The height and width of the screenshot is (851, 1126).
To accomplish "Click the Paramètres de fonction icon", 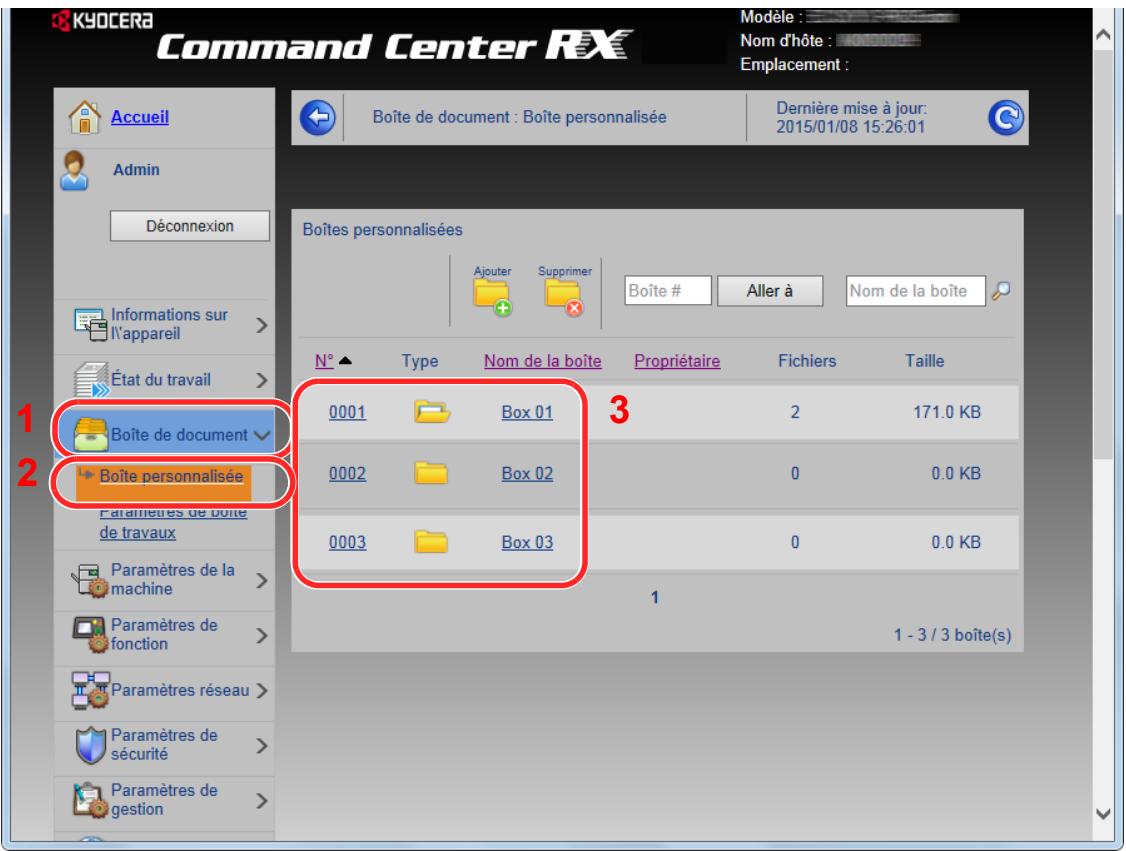I will click(x=90, y=635).
